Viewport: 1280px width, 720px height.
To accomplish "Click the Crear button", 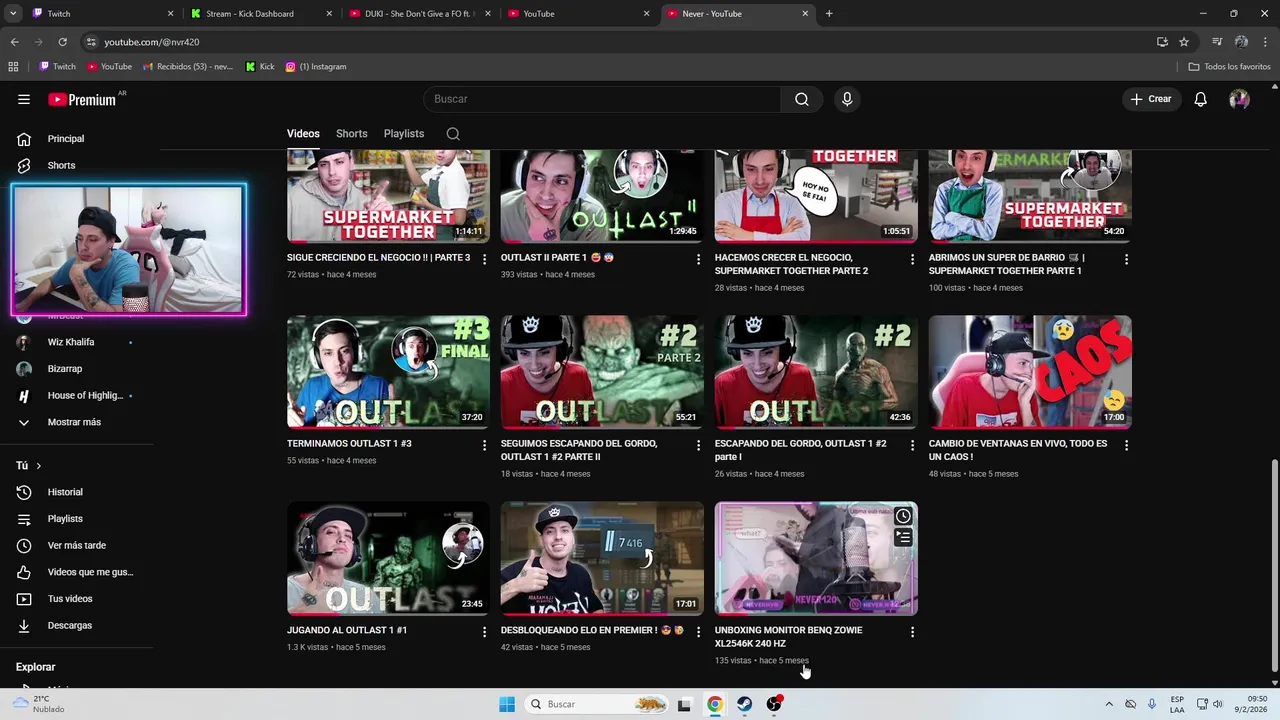I will [1151, 99].
